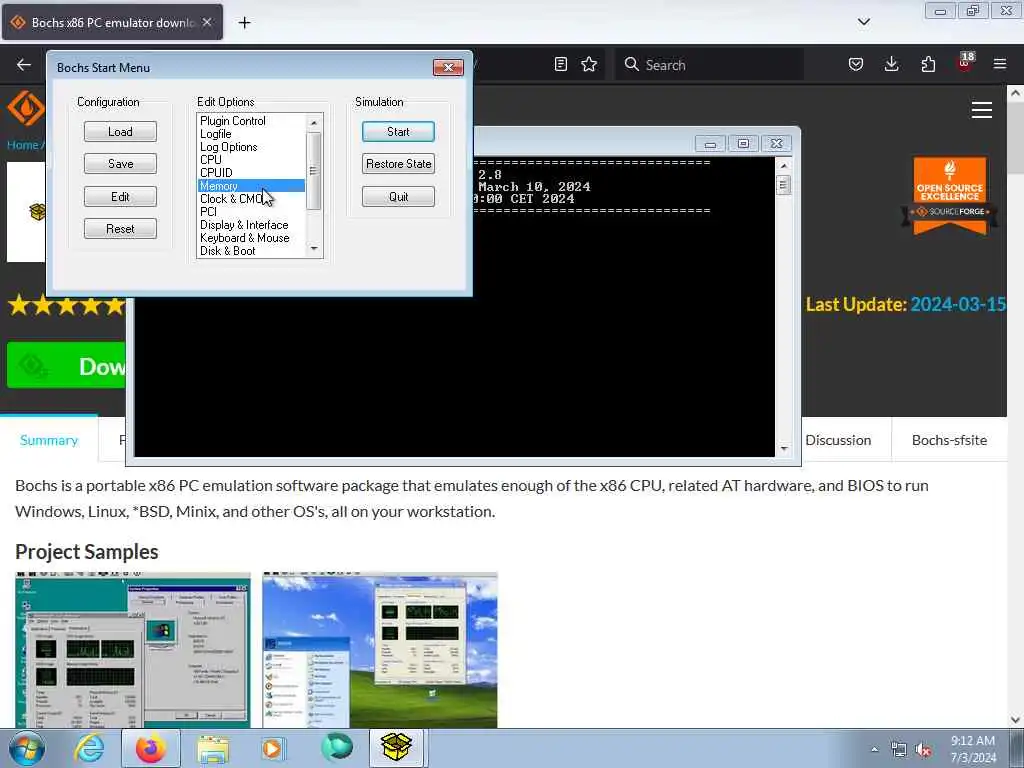1024x768 pixels.
Task: Open Firefox downloads panel
Action: (891, 64)
